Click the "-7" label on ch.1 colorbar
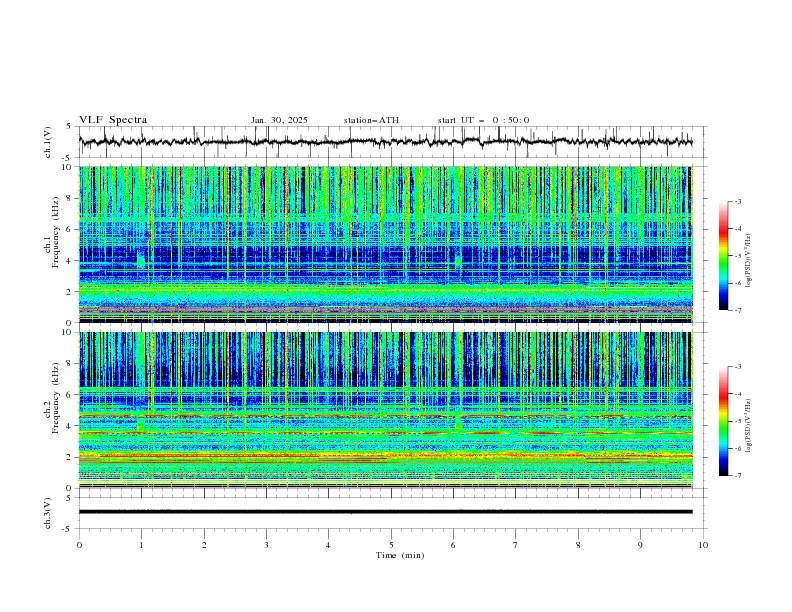The width and height of the screenshot is (792, 612). pyautogui.click(x=737, y=310)
